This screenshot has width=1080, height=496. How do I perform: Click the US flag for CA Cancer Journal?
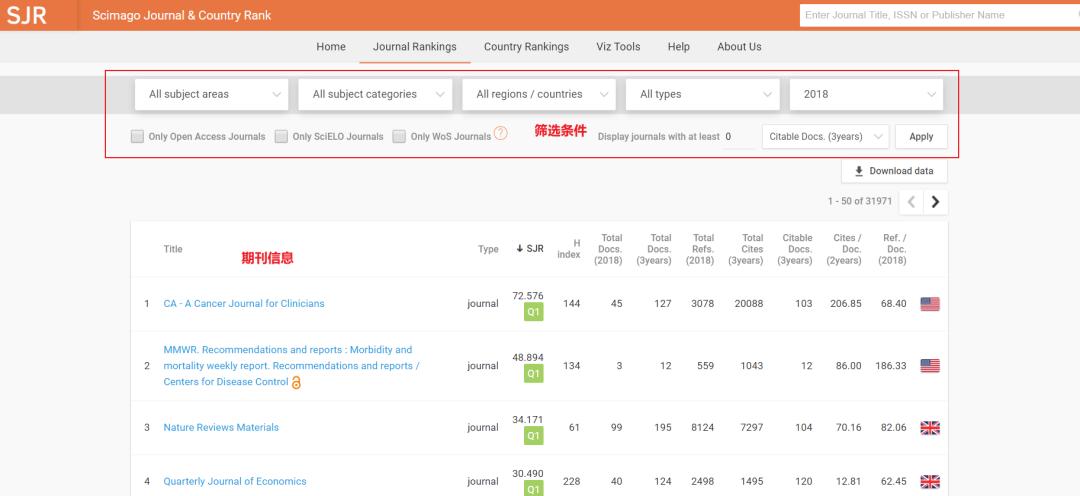click(929, 304)
